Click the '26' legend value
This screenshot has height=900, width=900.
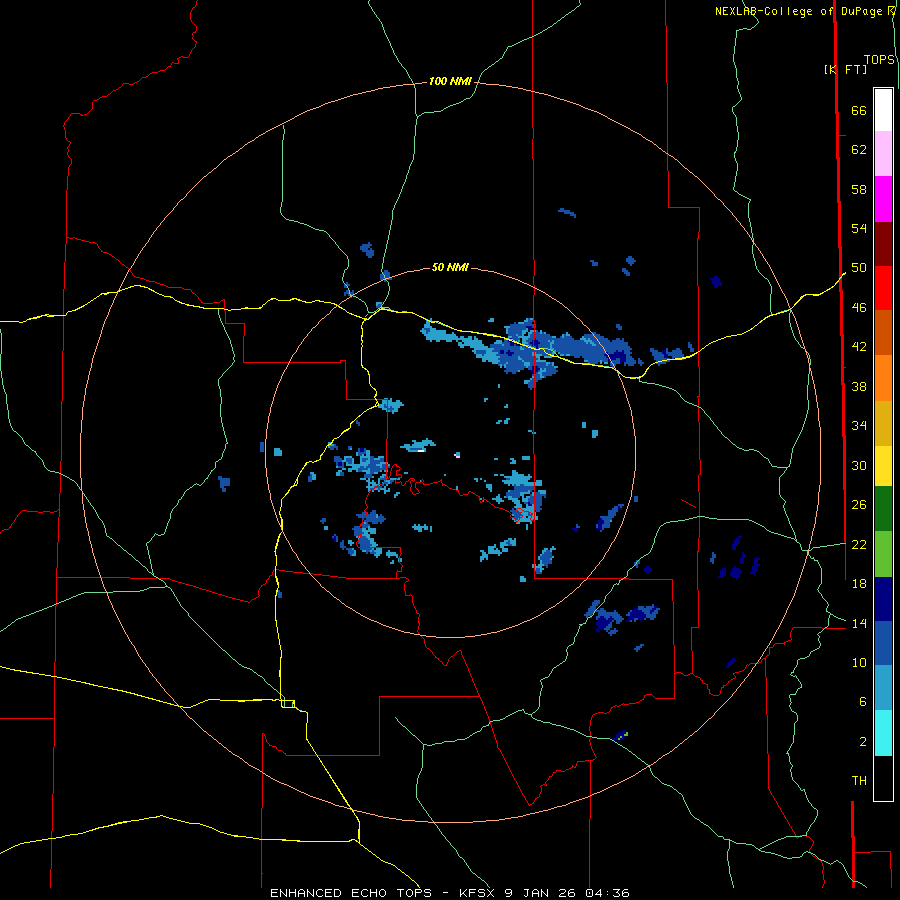click(x=859, y=505)
